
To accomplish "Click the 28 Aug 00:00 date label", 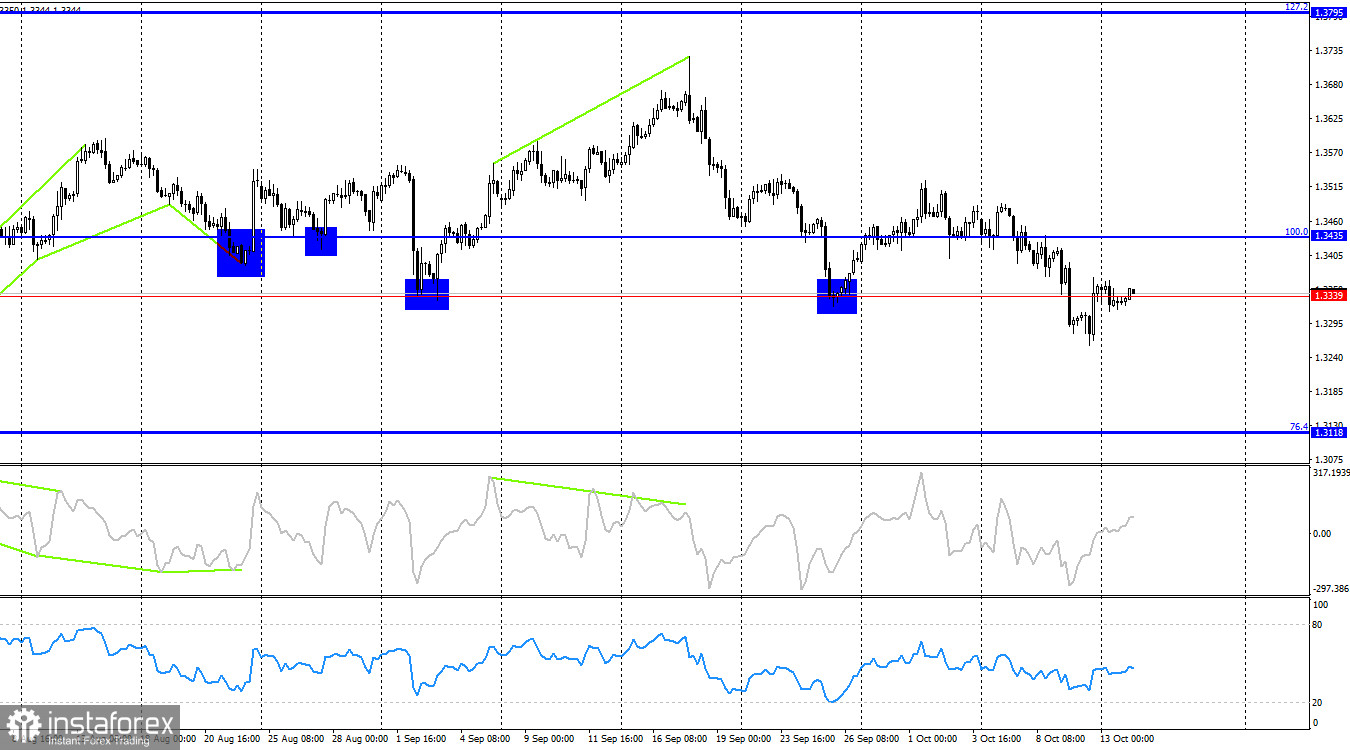I will [361, 740].
